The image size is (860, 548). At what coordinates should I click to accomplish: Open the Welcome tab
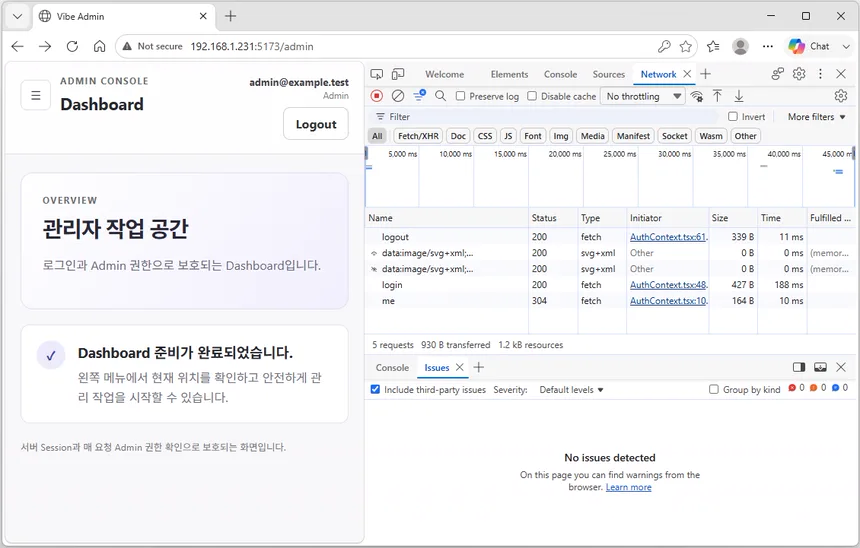tap(444, 74)
